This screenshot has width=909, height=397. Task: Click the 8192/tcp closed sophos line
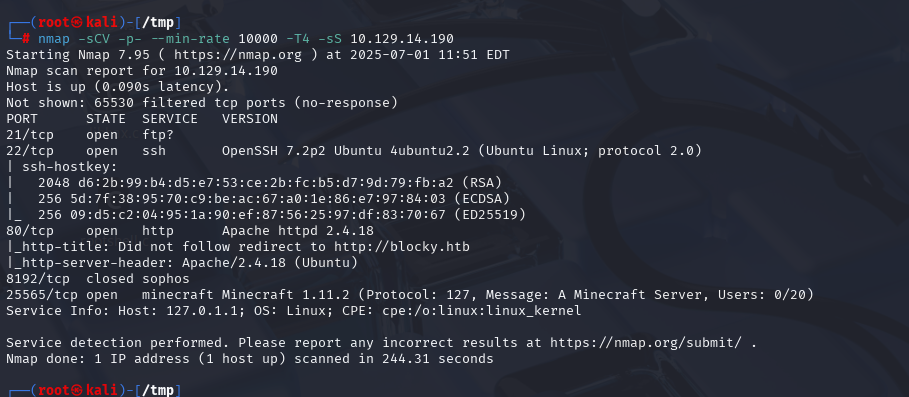[x=97, y=279]
